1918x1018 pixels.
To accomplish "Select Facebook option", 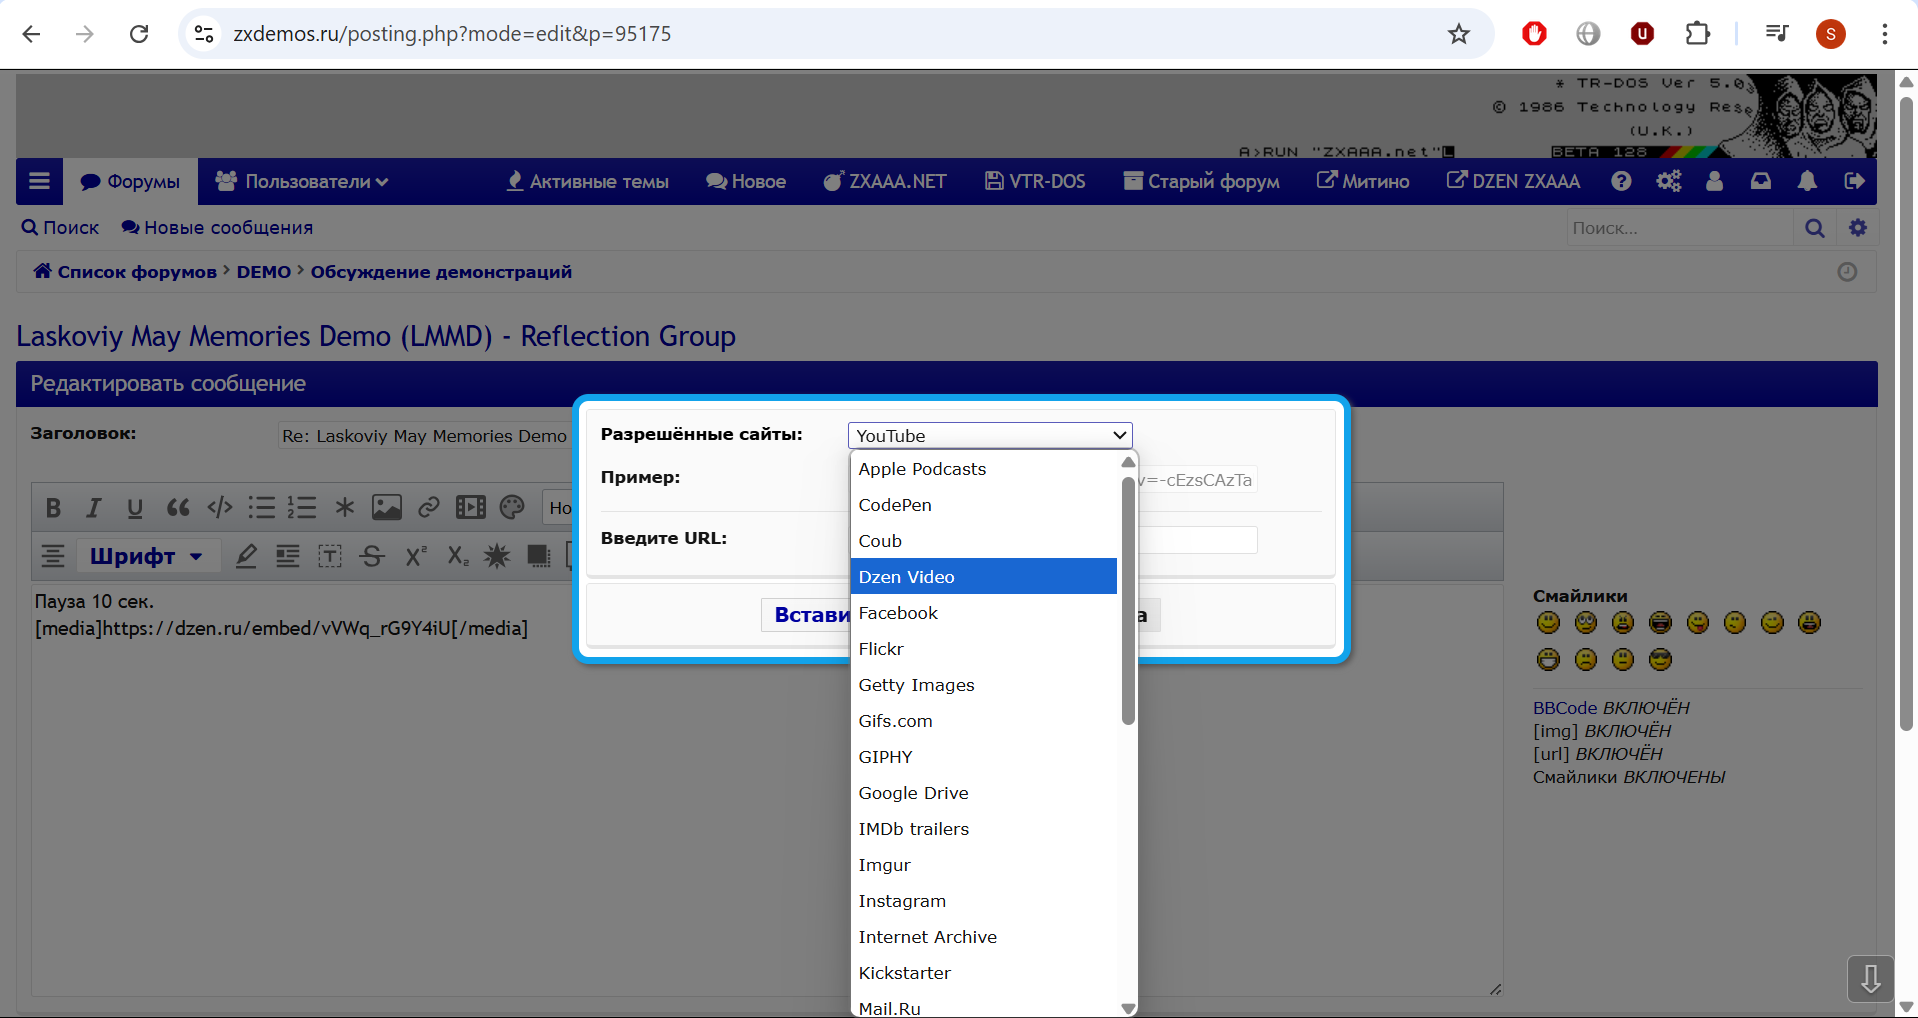I will coord(984,613).
